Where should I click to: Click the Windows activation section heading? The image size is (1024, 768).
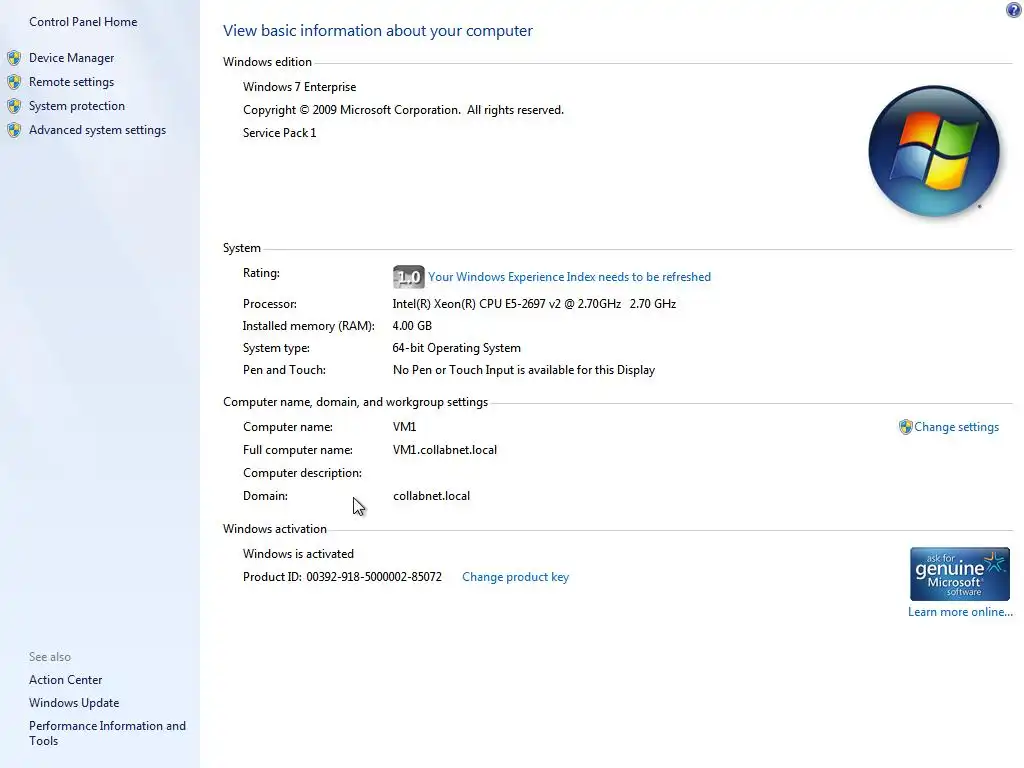click(275, 529)
